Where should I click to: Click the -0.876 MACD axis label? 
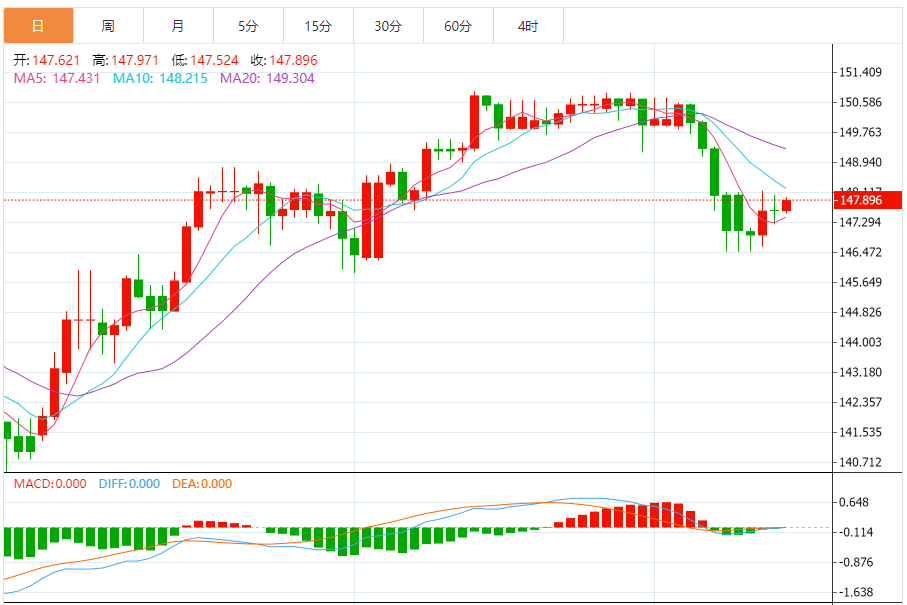click(x=856, y=563)
